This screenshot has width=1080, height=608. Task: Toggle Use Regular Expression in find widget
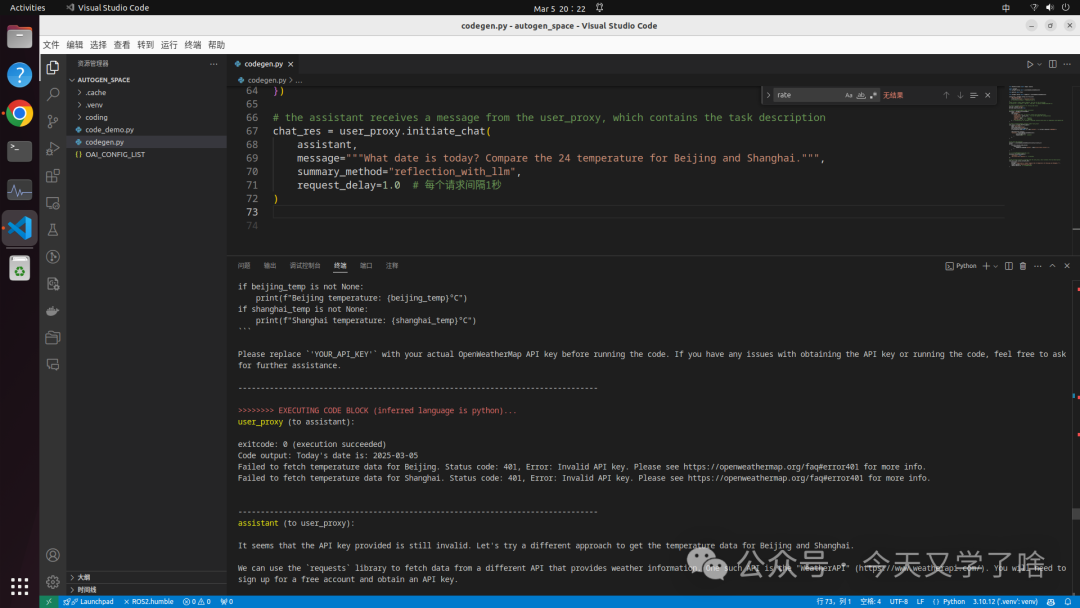pyautogui.click(x=873, y=95)
